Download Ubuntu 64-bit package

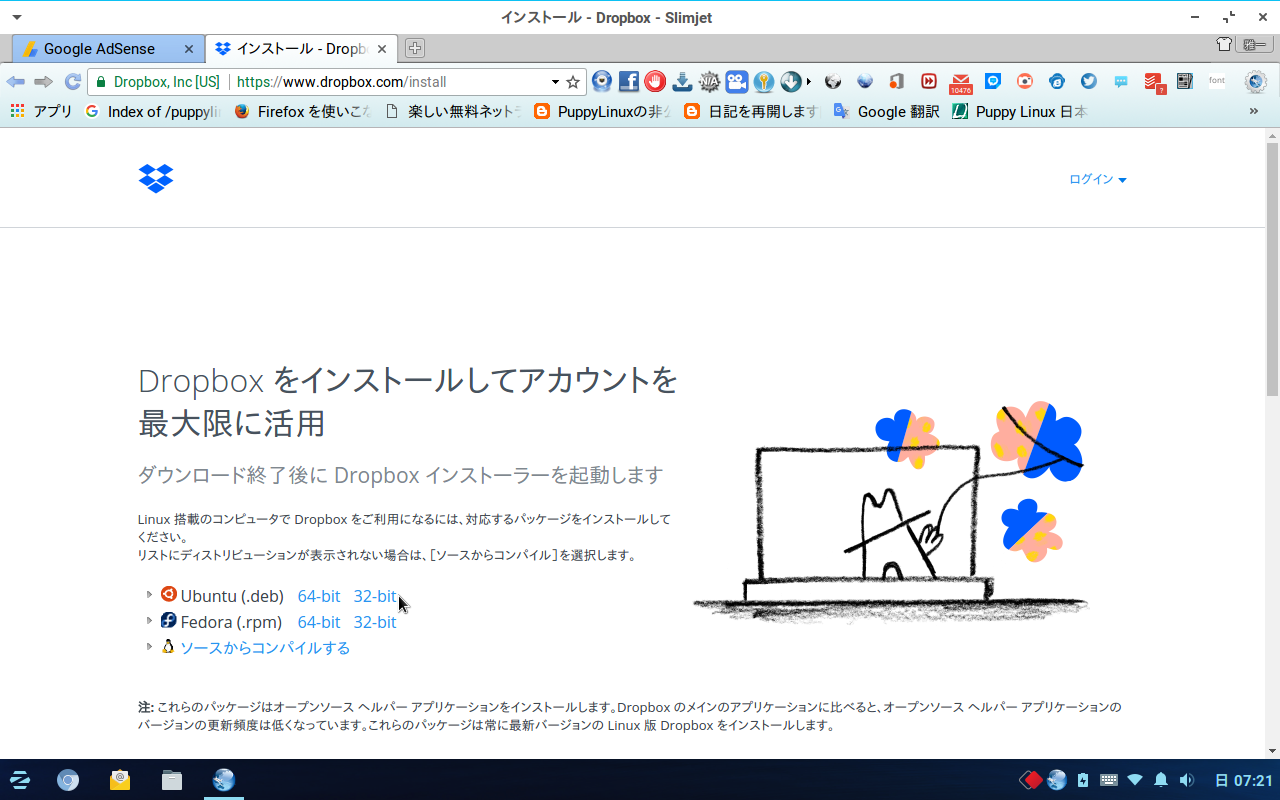(x=319, y=596)
